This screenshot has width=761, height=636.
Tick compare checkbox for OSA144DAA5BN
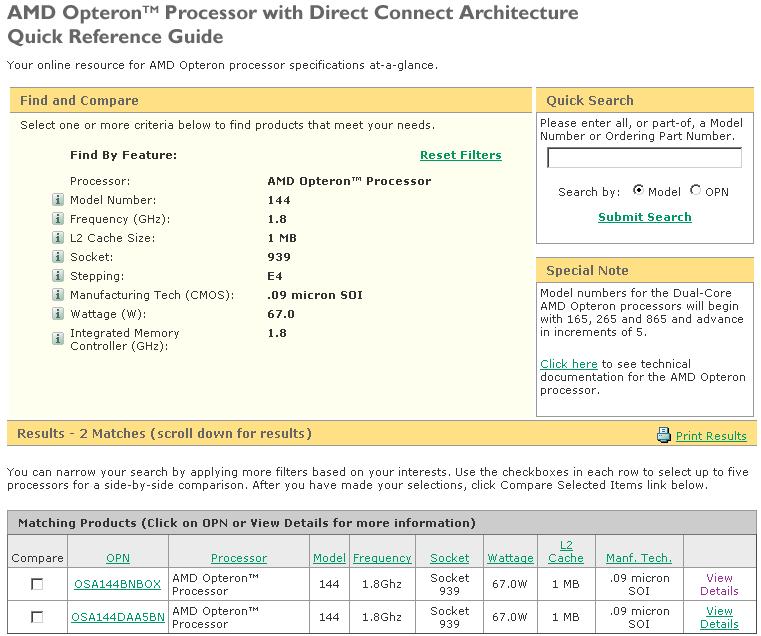click(37, 617)
